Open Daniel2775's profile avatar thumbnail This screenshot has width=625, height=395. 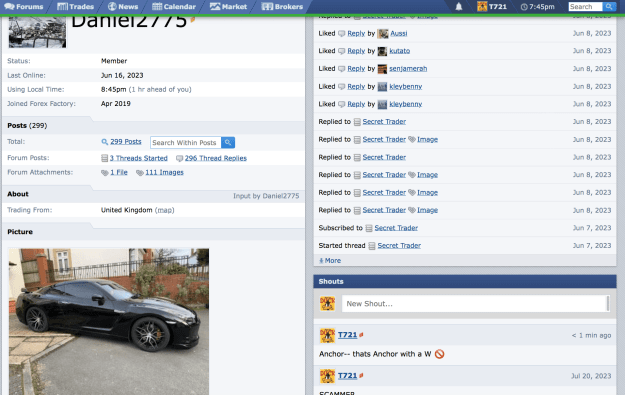click(37, 32)
